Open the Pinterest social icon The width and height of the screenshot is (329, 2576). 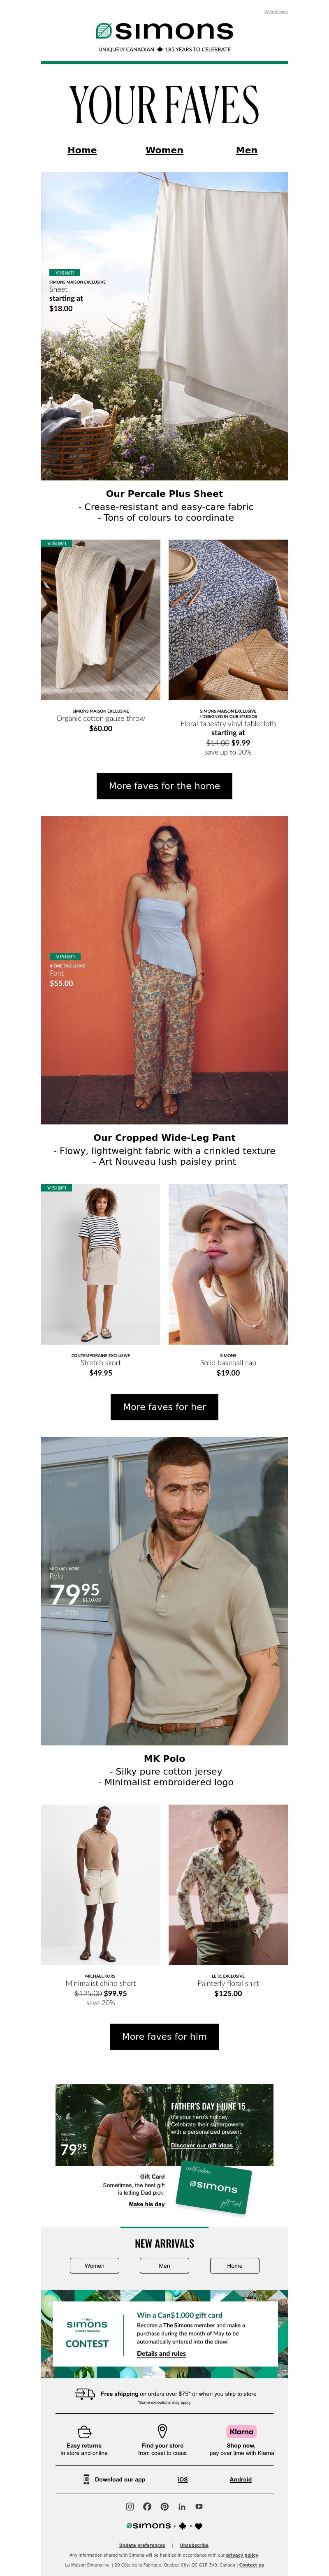click(x=164, y=2506)
